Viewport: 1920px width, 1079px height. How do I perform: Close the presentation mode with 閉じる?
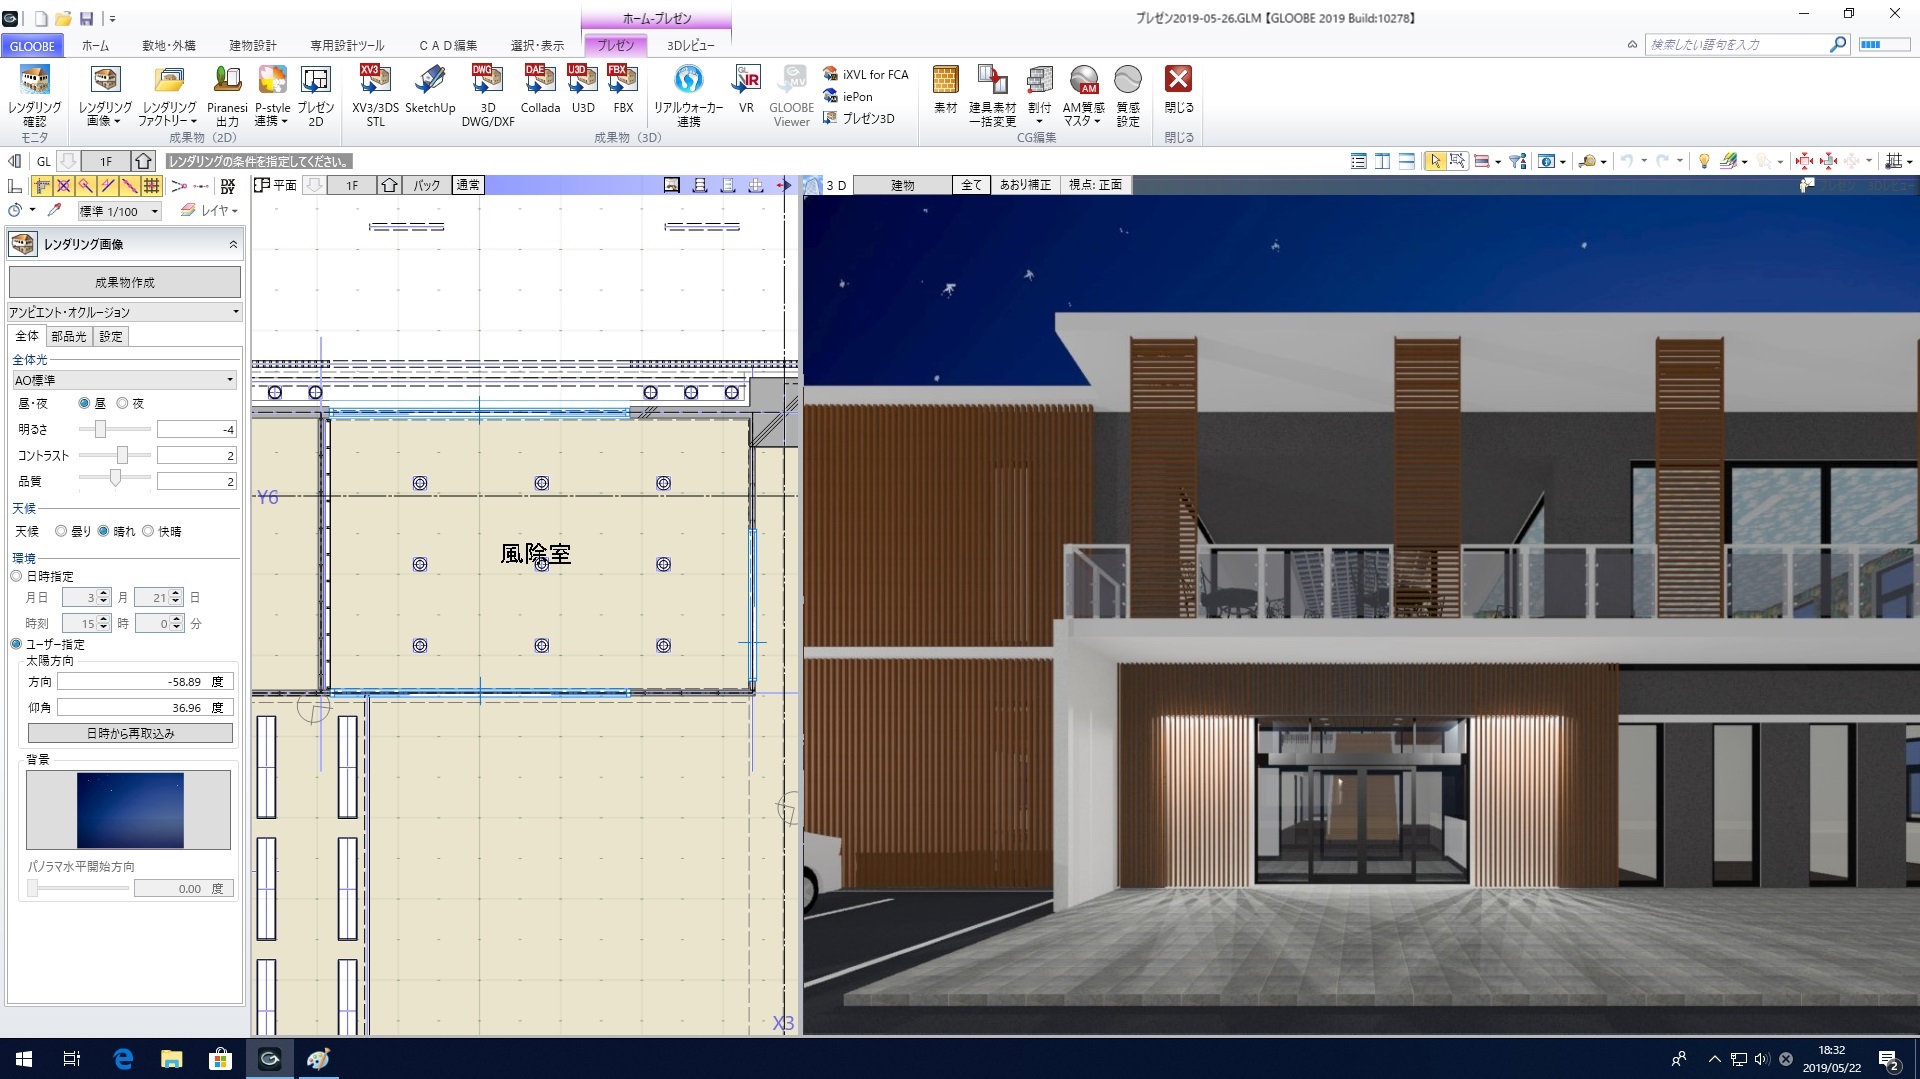tap(1179, 90)
